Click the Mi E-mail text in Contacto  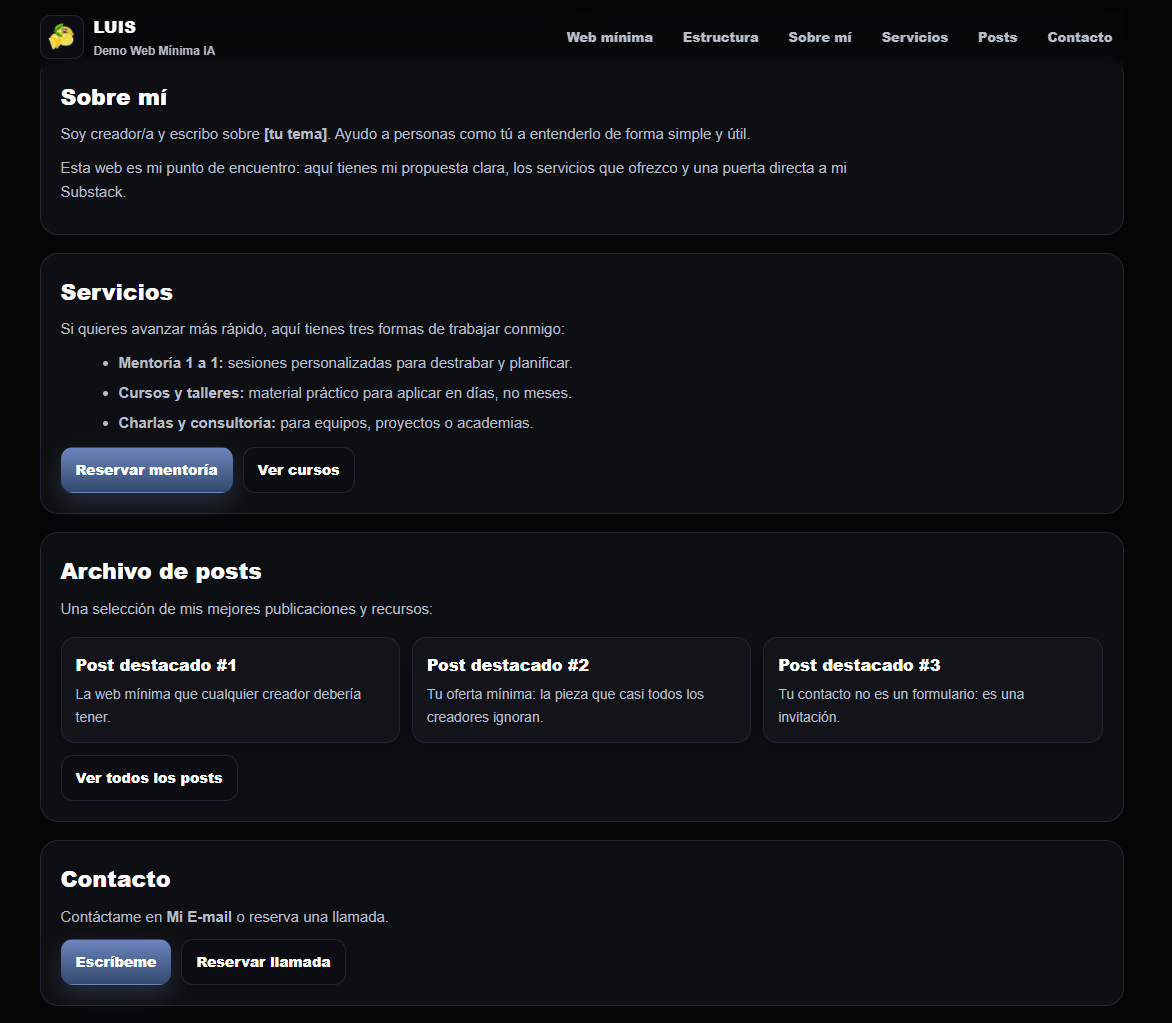pyautogui.click(x=199, y=917)
